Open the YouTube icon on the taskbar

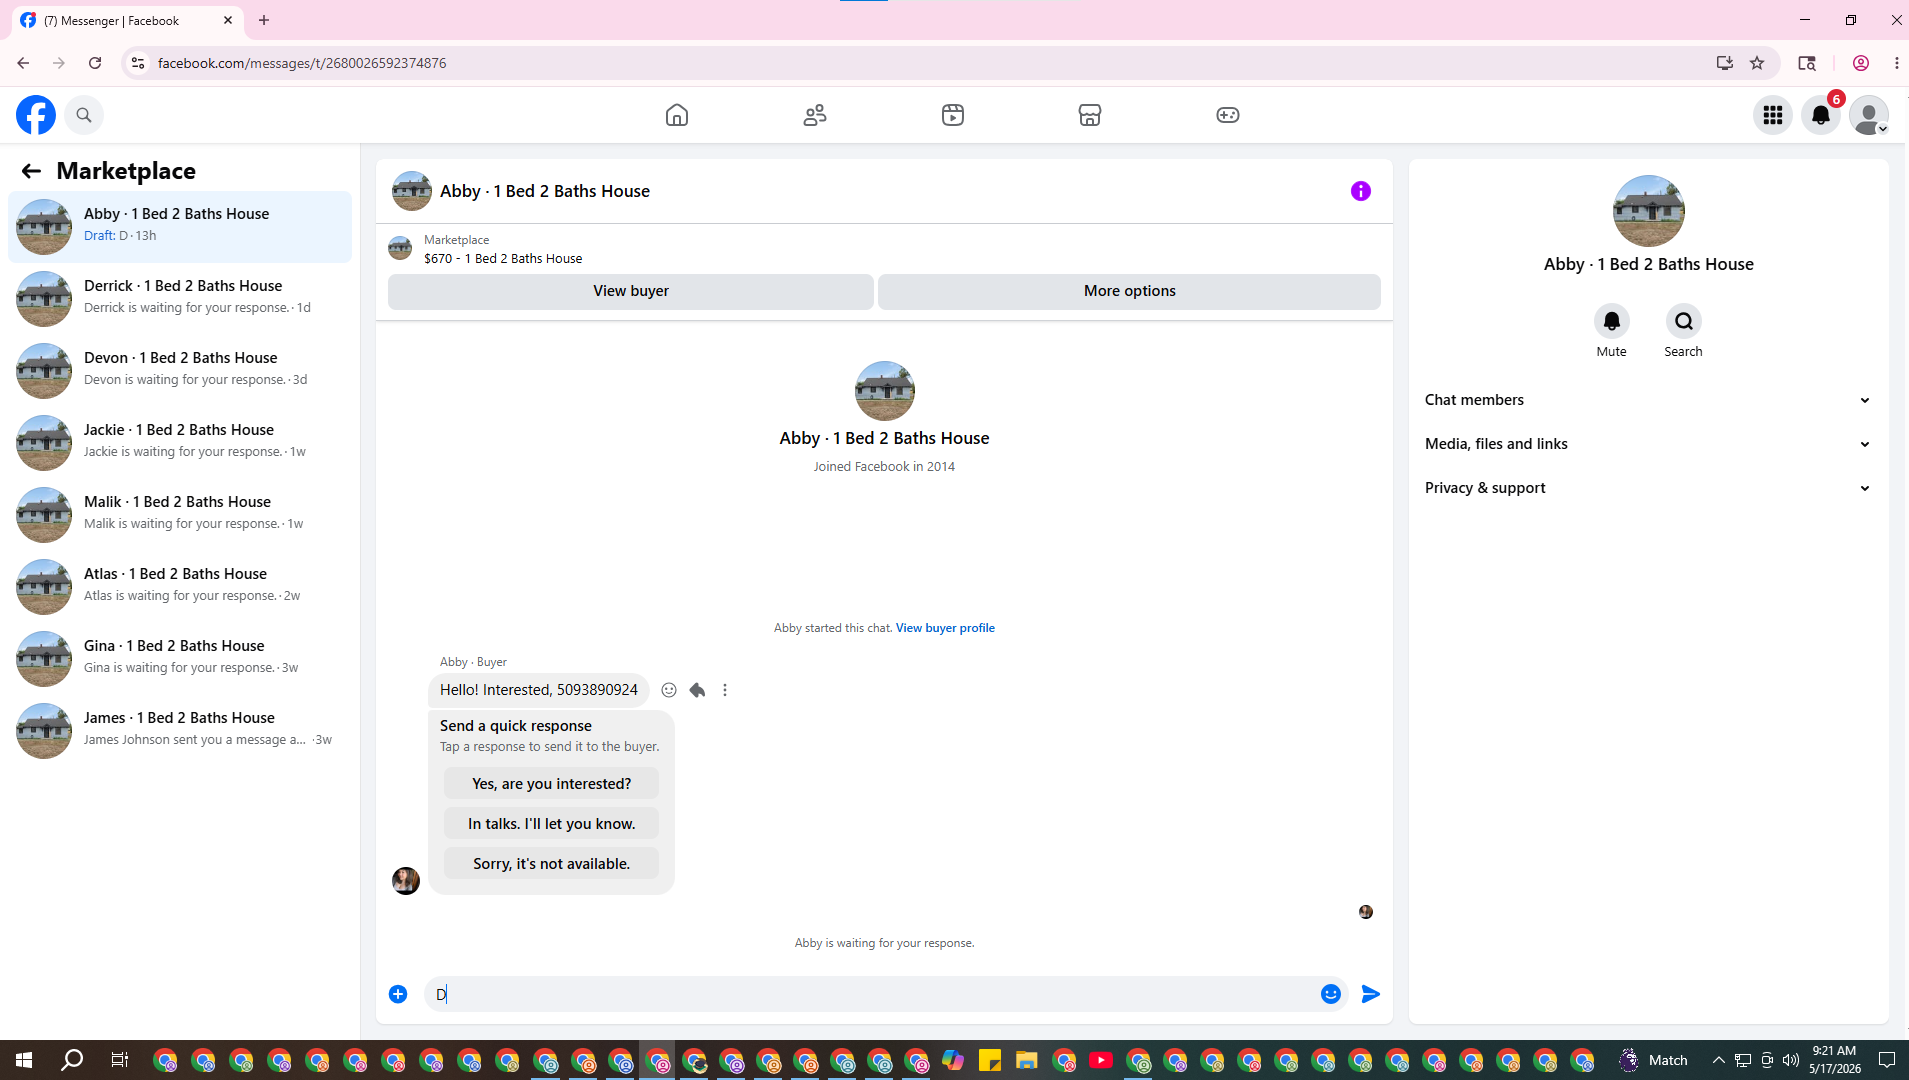(1101, 1060)
